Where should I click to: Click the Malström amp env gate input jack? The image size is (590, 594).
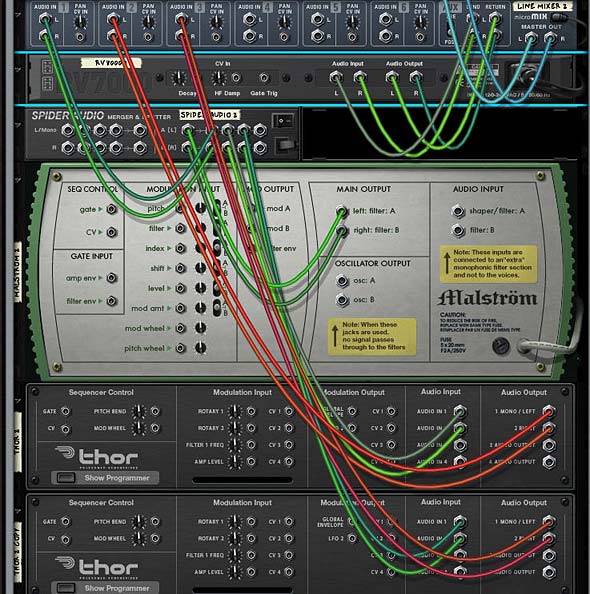(111, 278)
